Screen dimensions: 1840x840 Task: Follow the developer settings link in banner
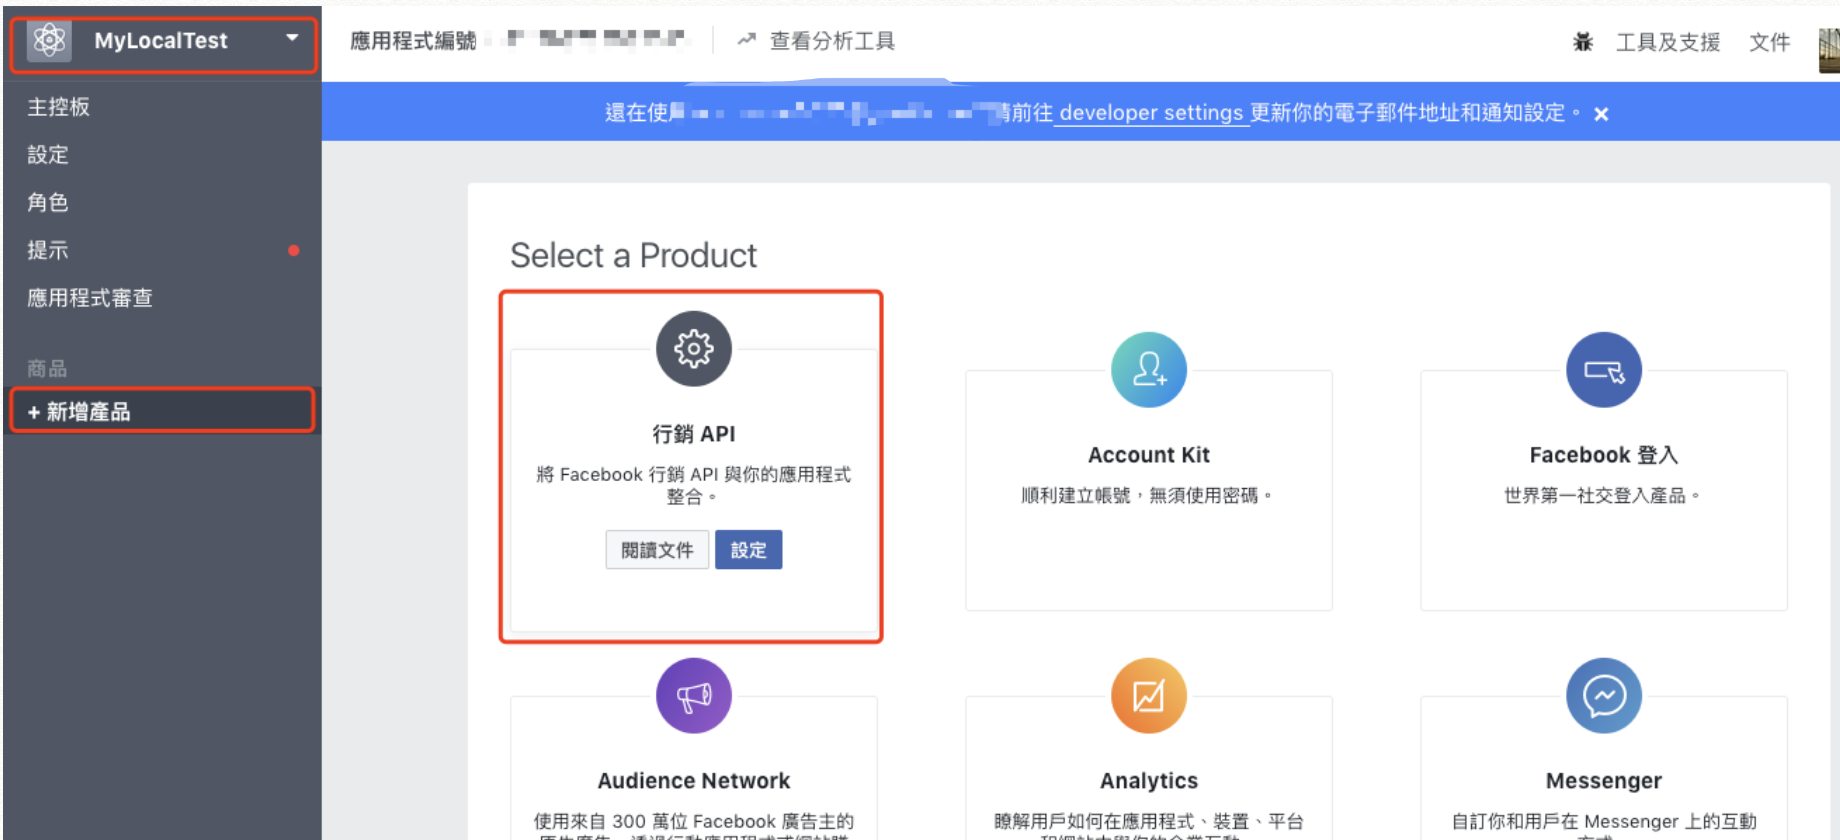coord(1151,113)
